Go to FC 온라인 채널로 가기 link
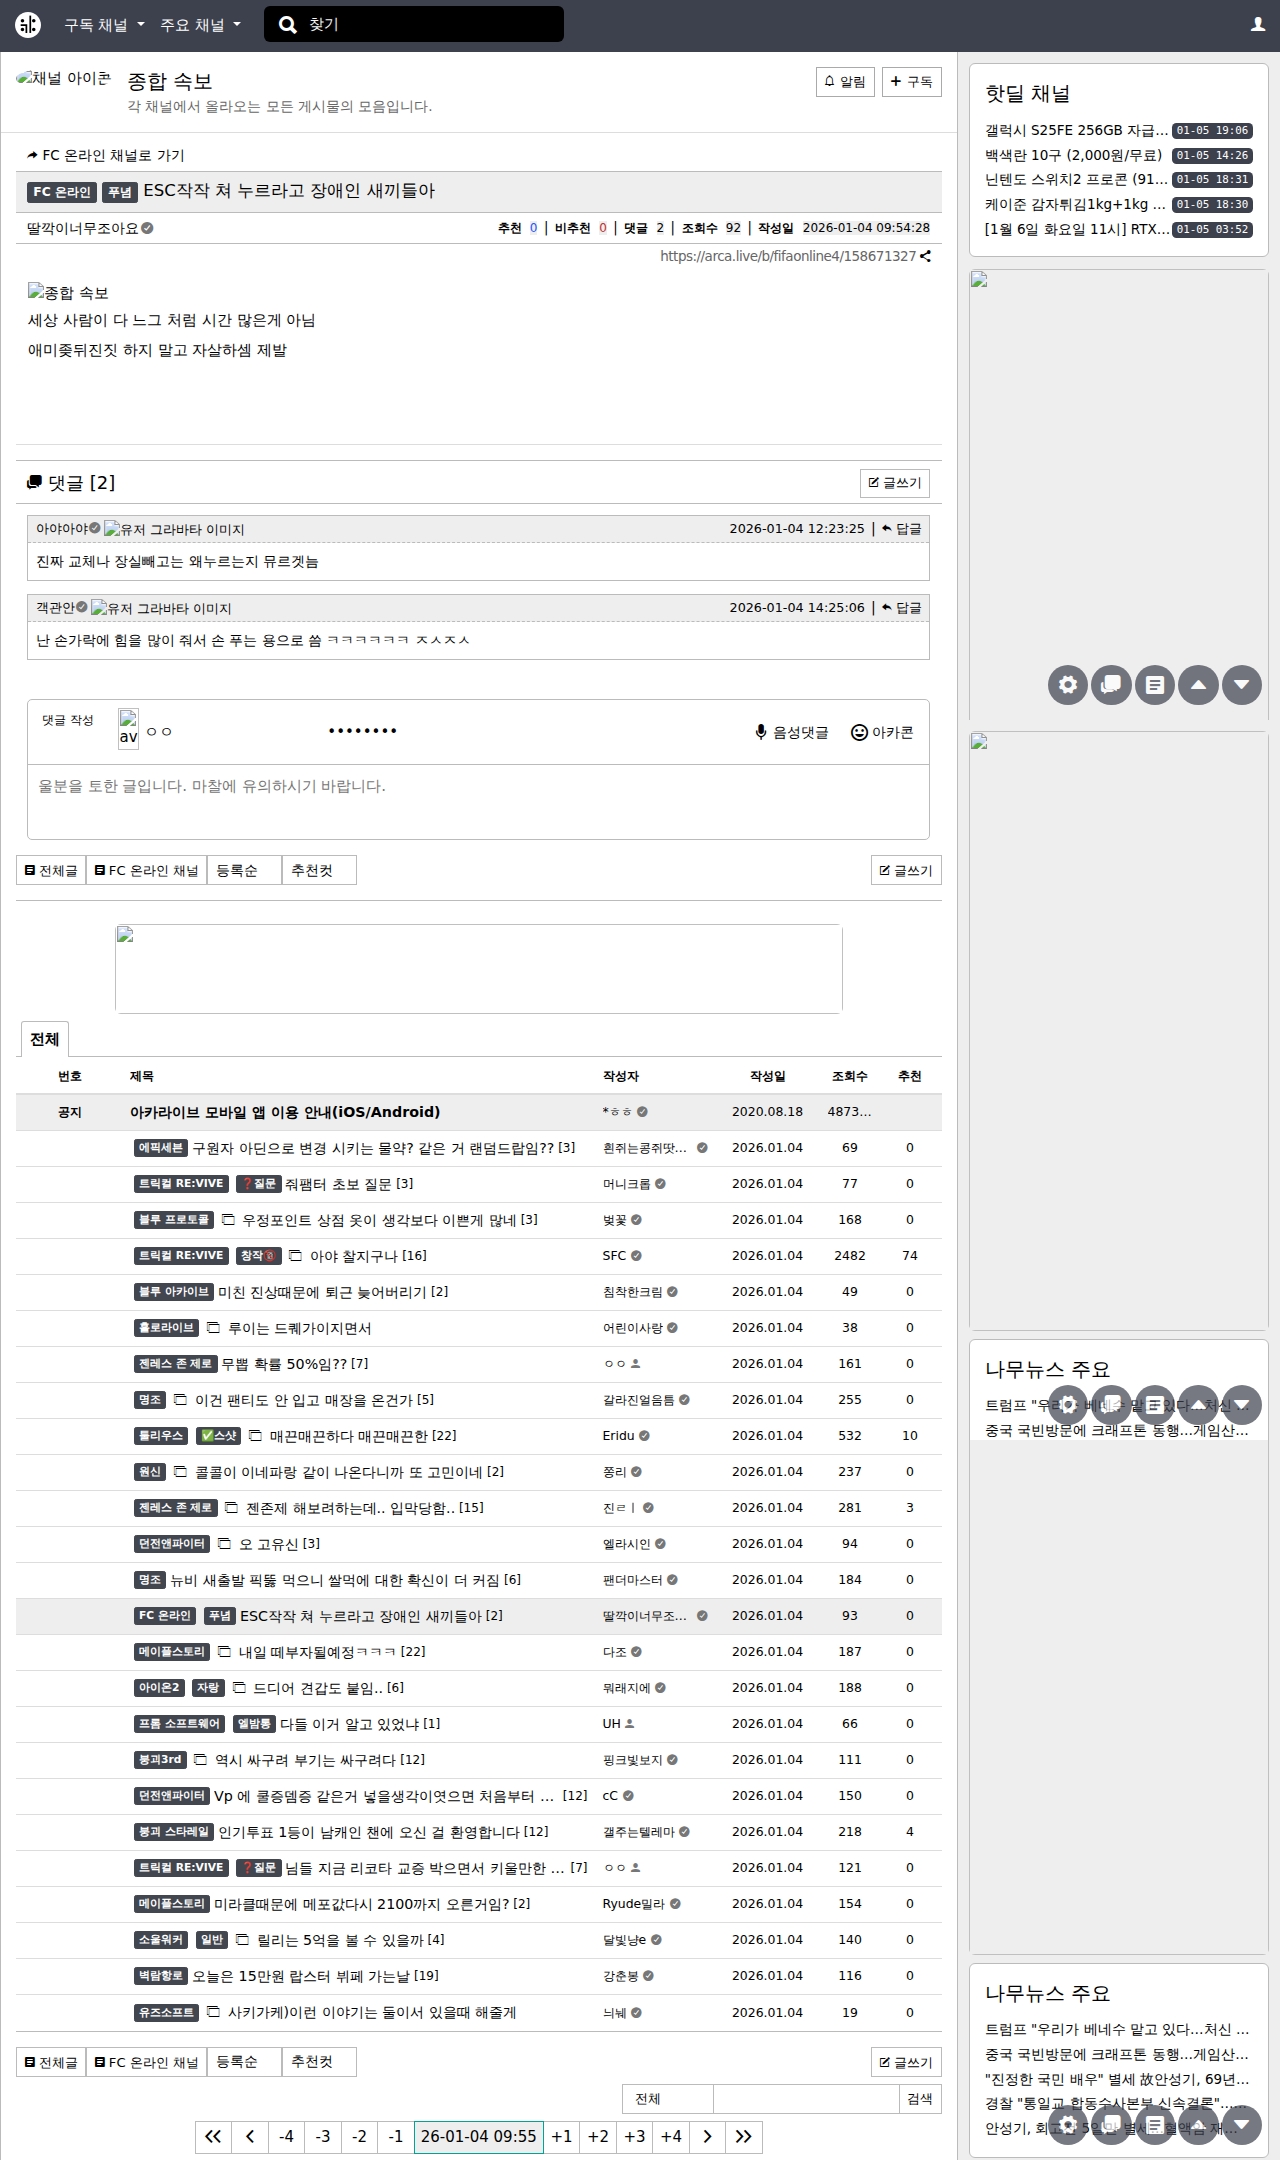 [106, 156]
